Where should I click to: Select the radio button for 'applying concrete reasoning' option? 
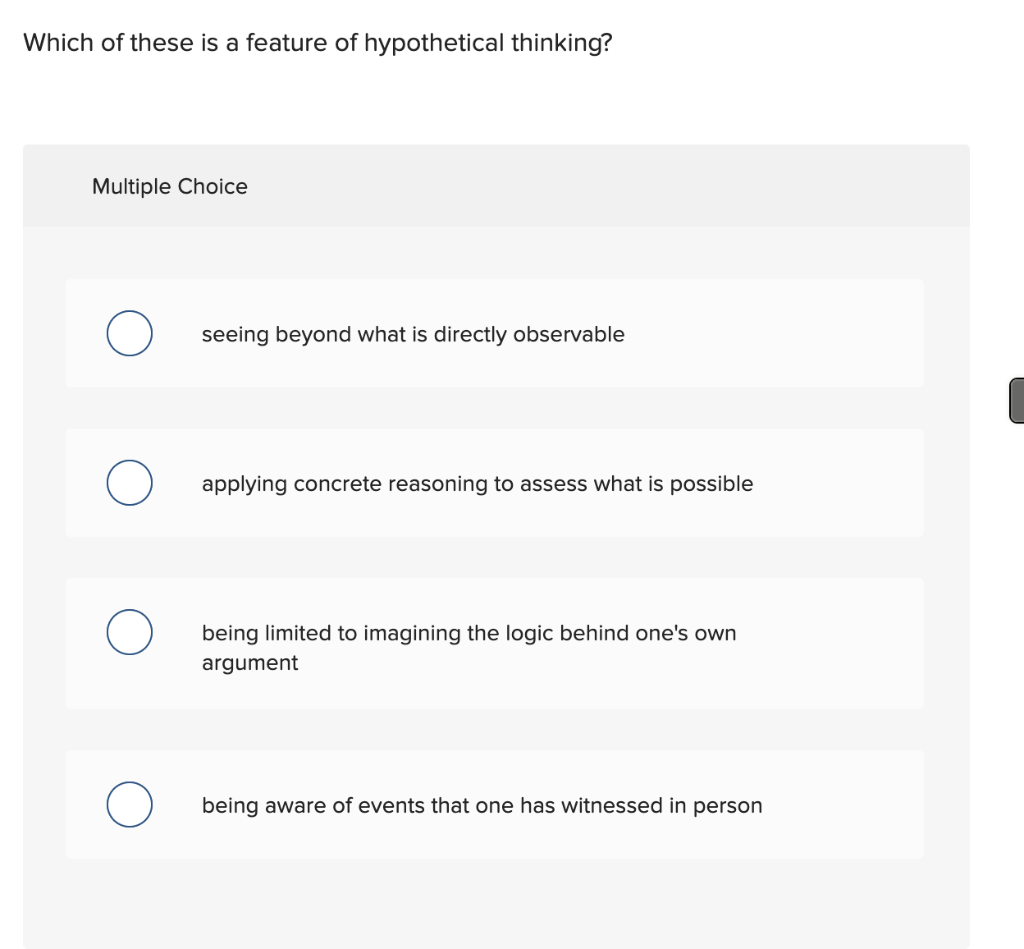point(129,482)
